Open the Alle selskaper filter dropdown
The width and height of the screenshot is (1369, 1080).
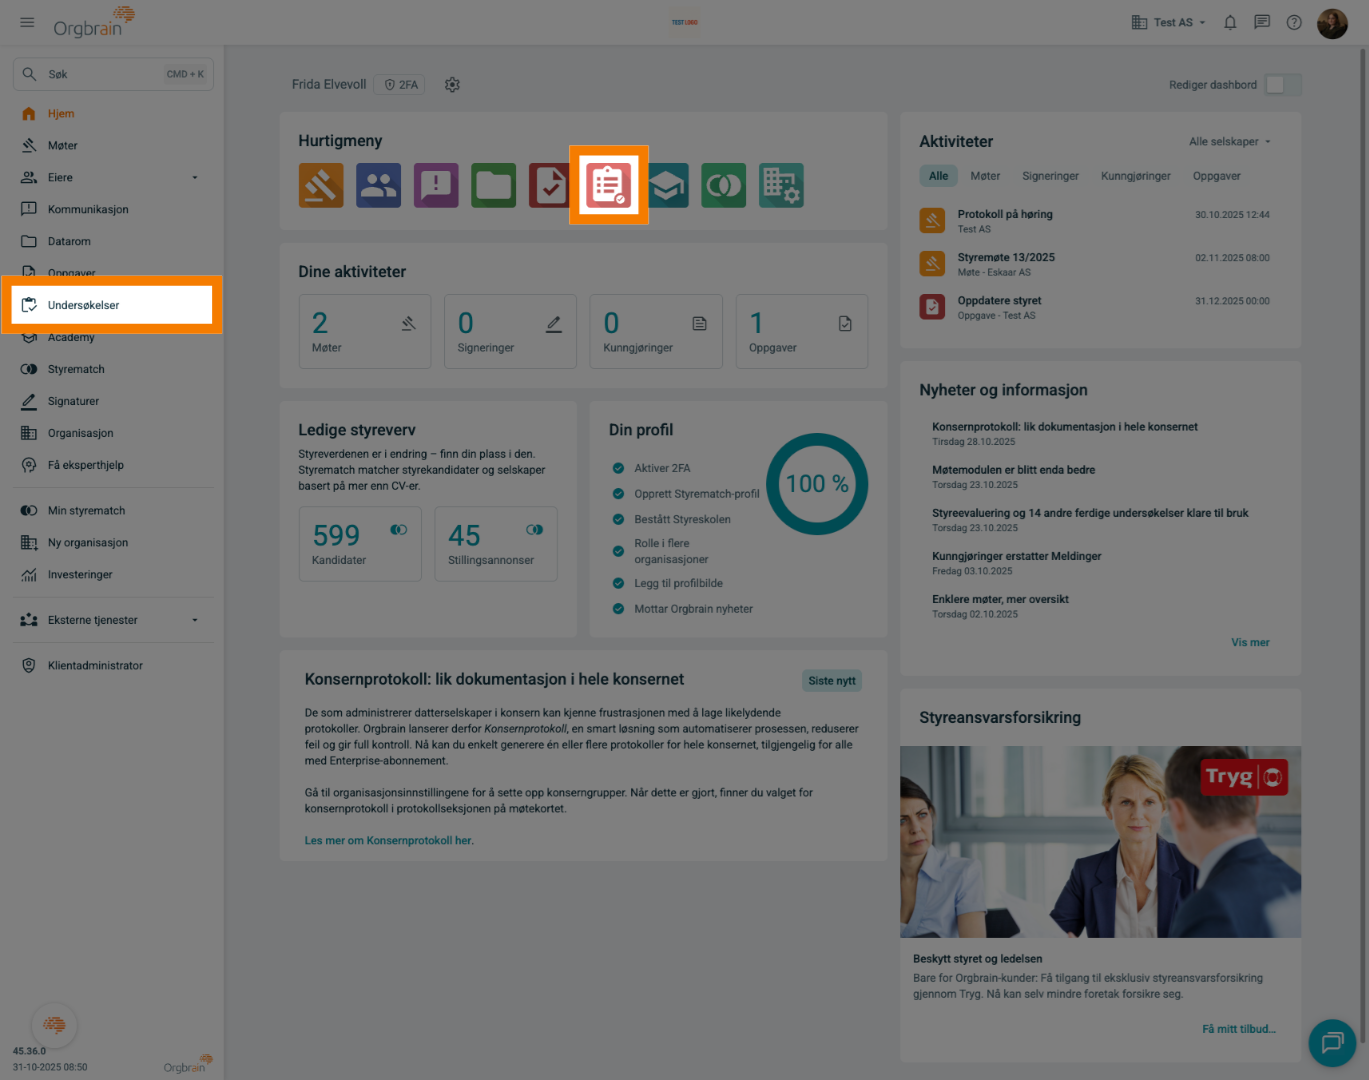(1230, 142)
